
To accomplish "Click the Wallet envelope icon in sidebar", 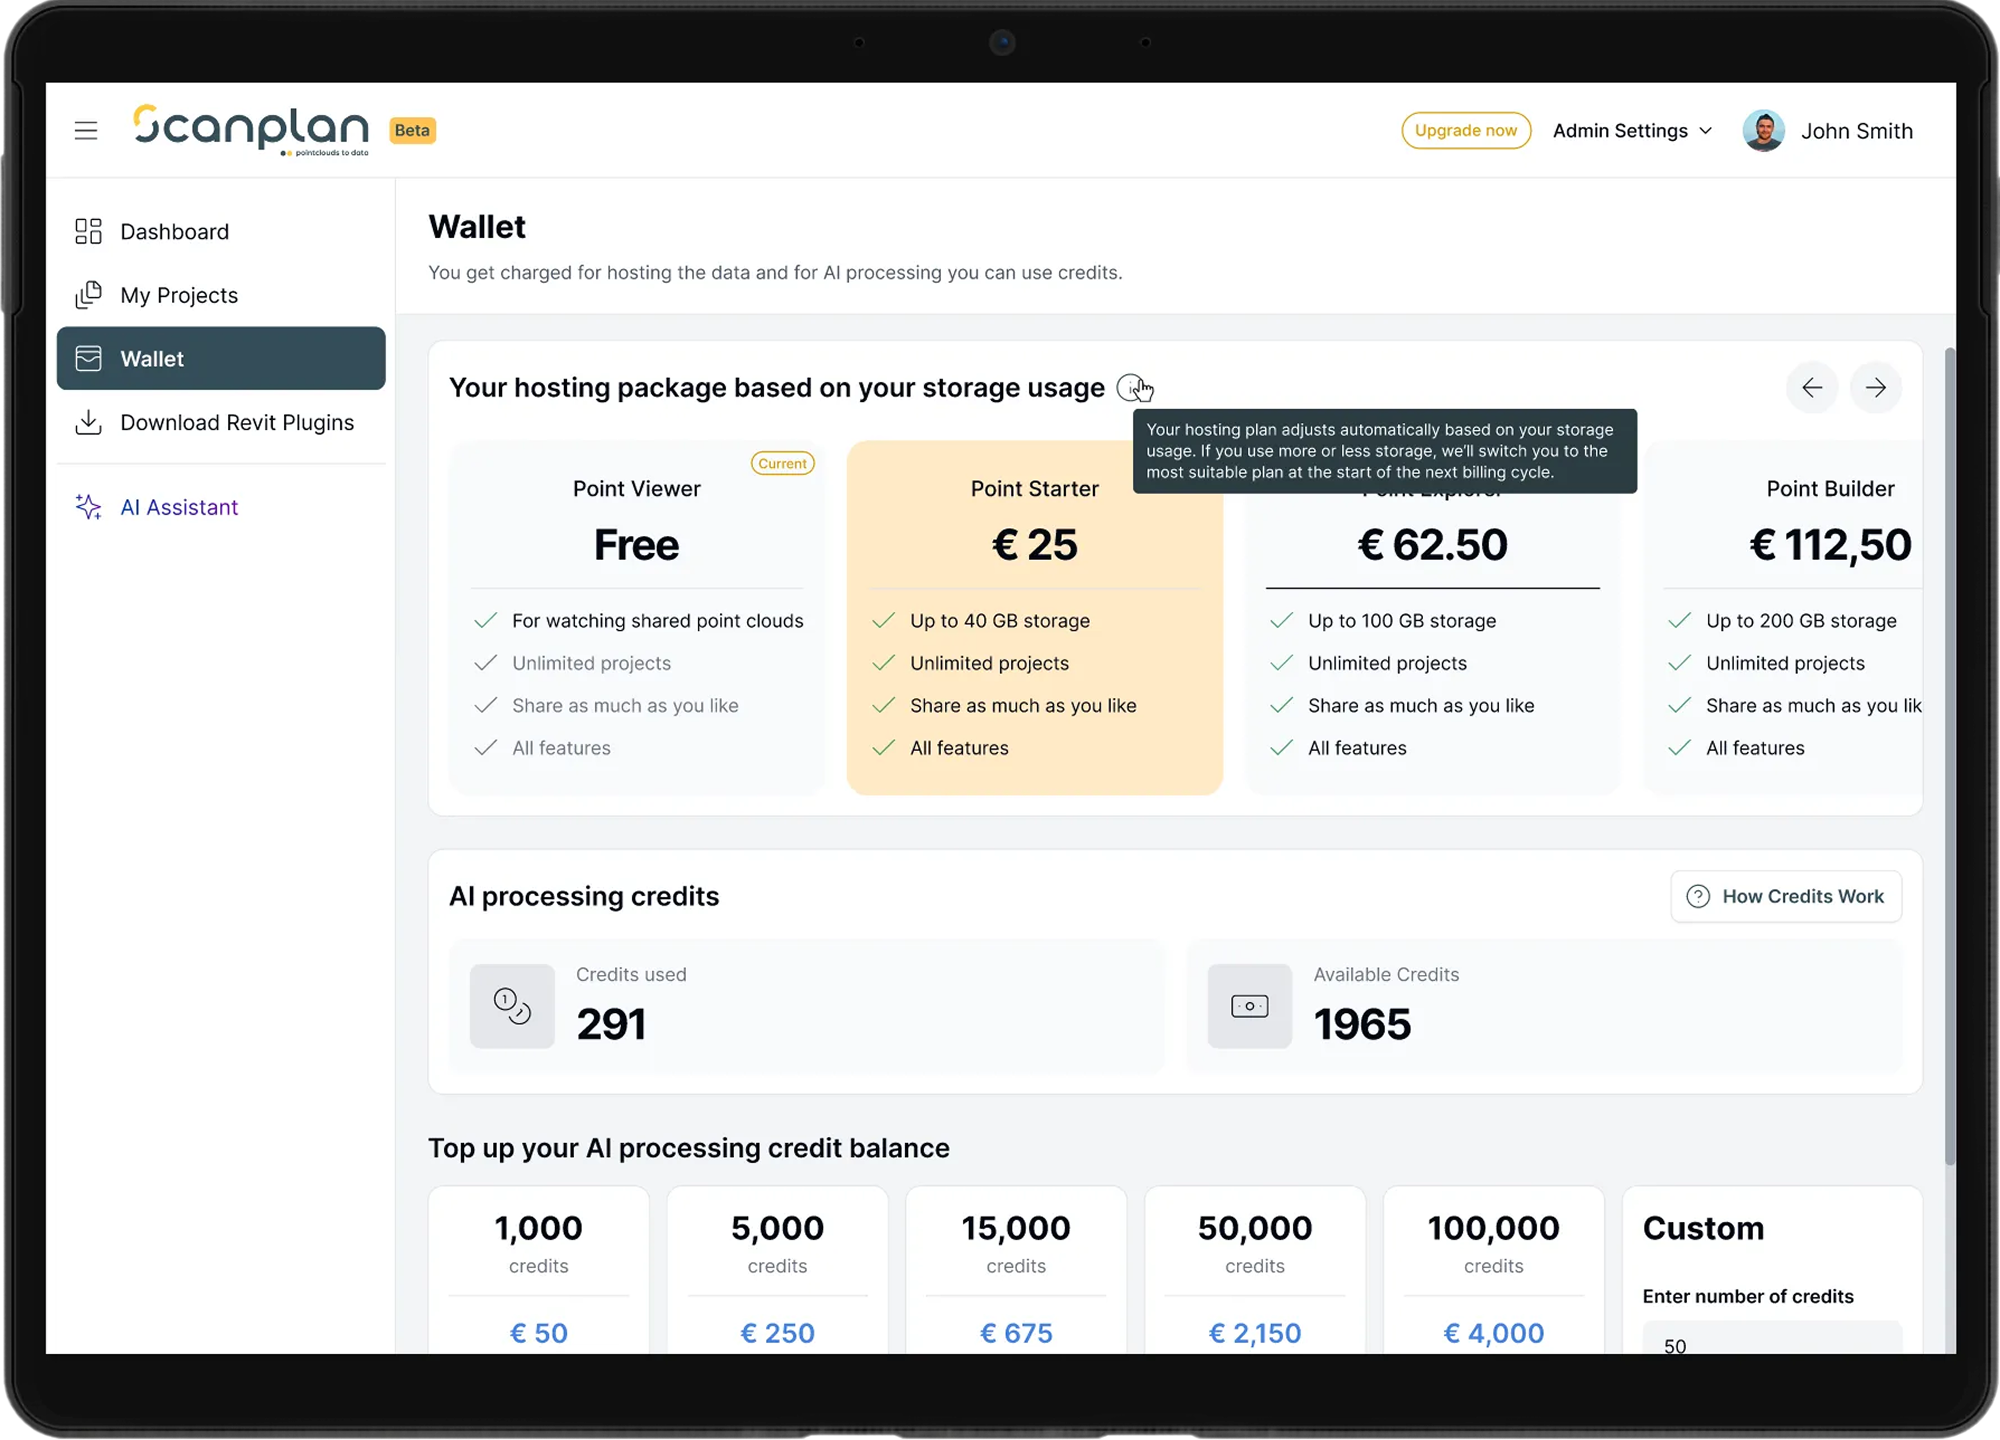I will coord(88,358).
